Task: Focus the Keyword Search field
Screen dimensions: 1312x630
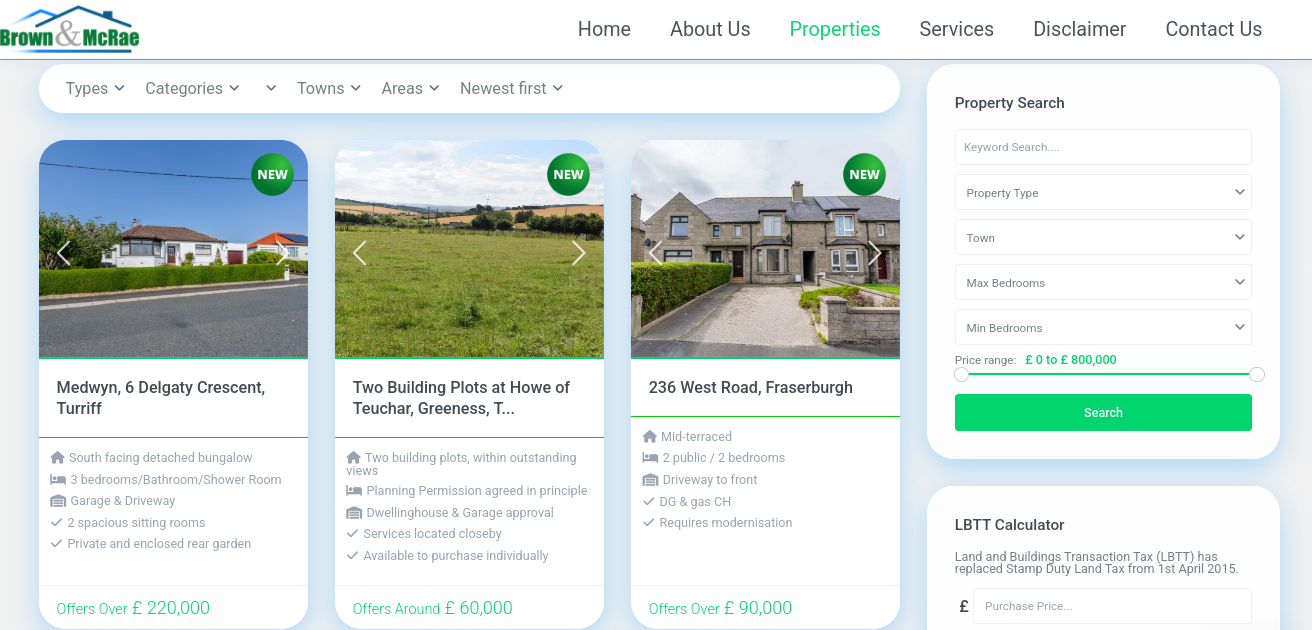Action: 1103,147
